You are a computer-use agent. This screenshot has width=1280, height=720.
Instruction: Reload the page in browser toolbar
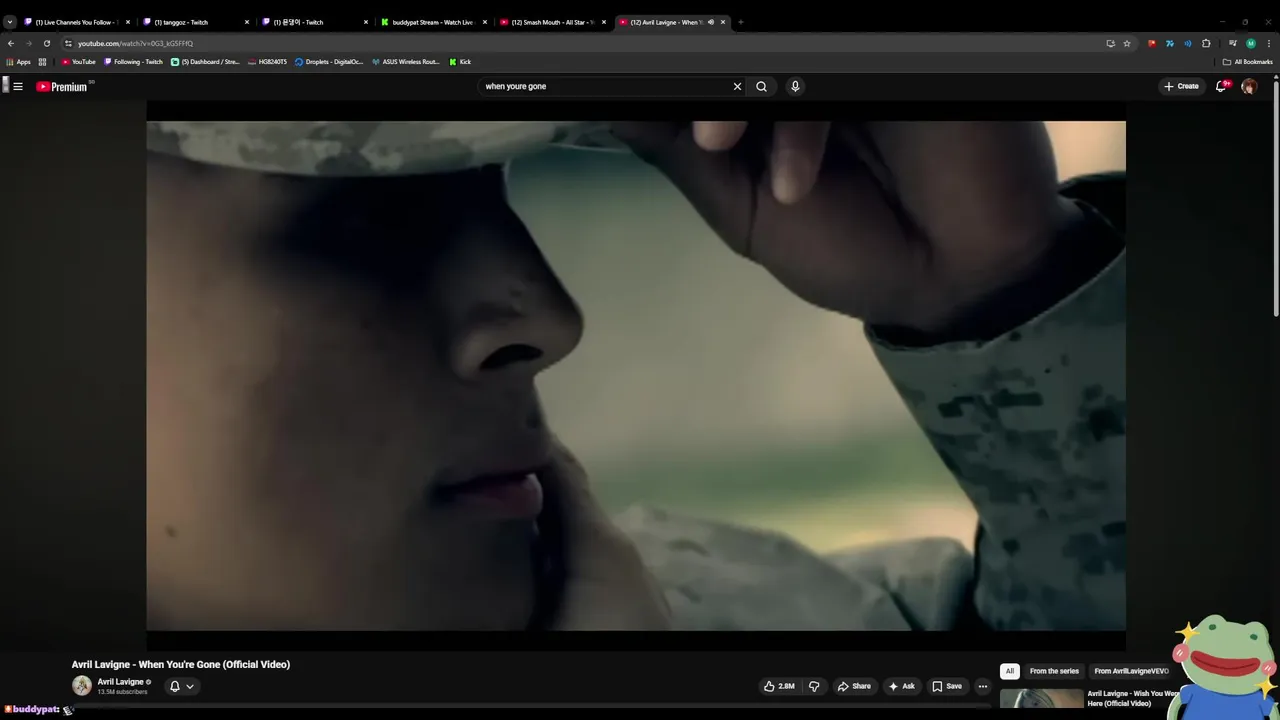click(x=46, y=43)
